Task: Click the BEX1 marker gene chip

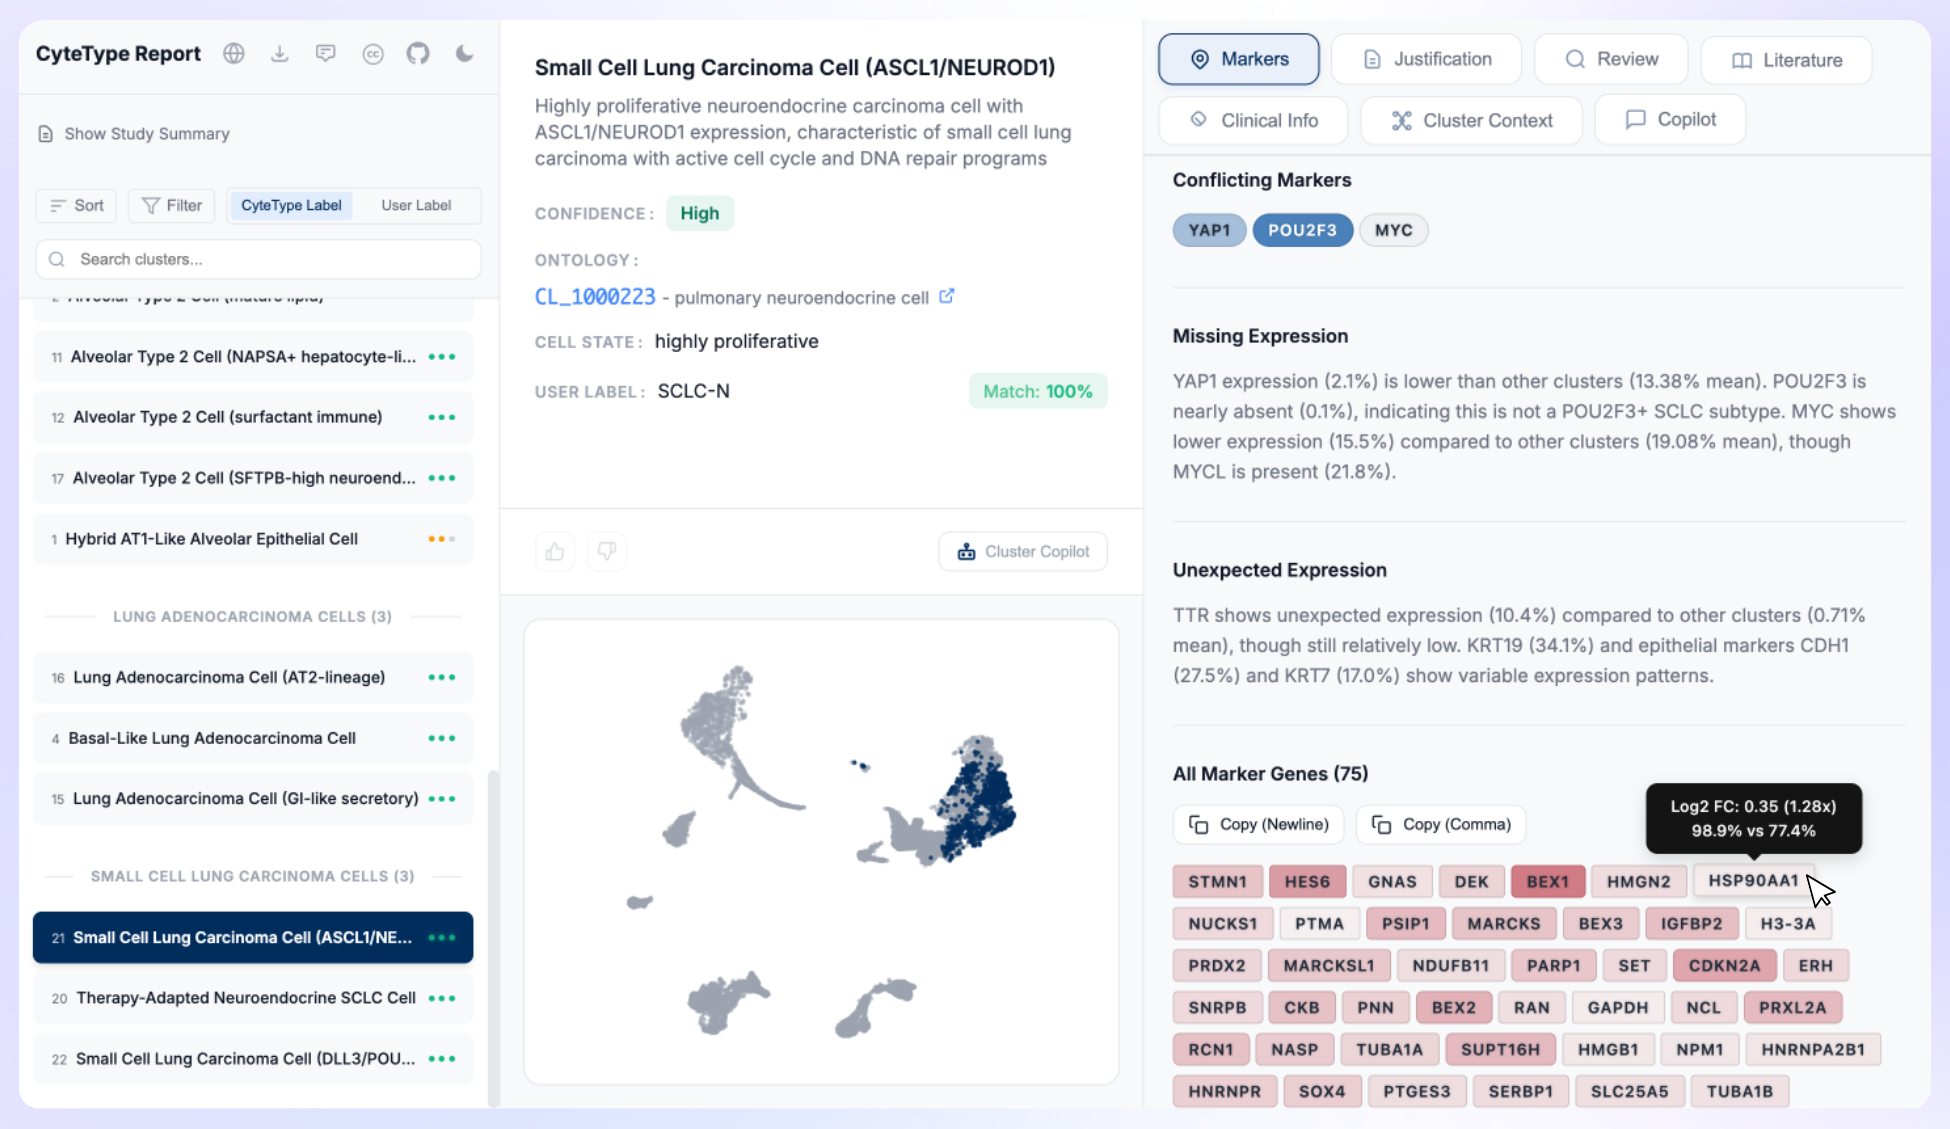Action: 1547,881
